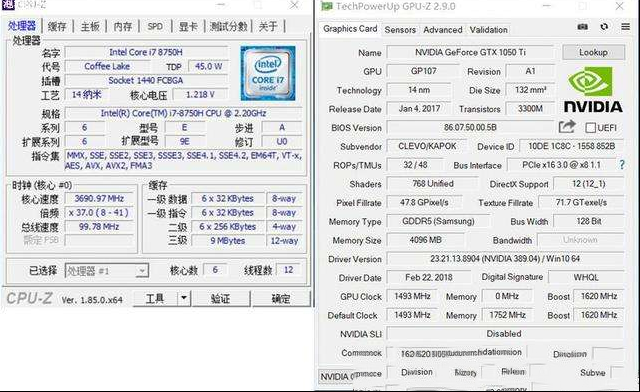640x392 pixels.
Task: Click the BIOS Version field 86.07.50.00.5B
Action: (470, 127)
